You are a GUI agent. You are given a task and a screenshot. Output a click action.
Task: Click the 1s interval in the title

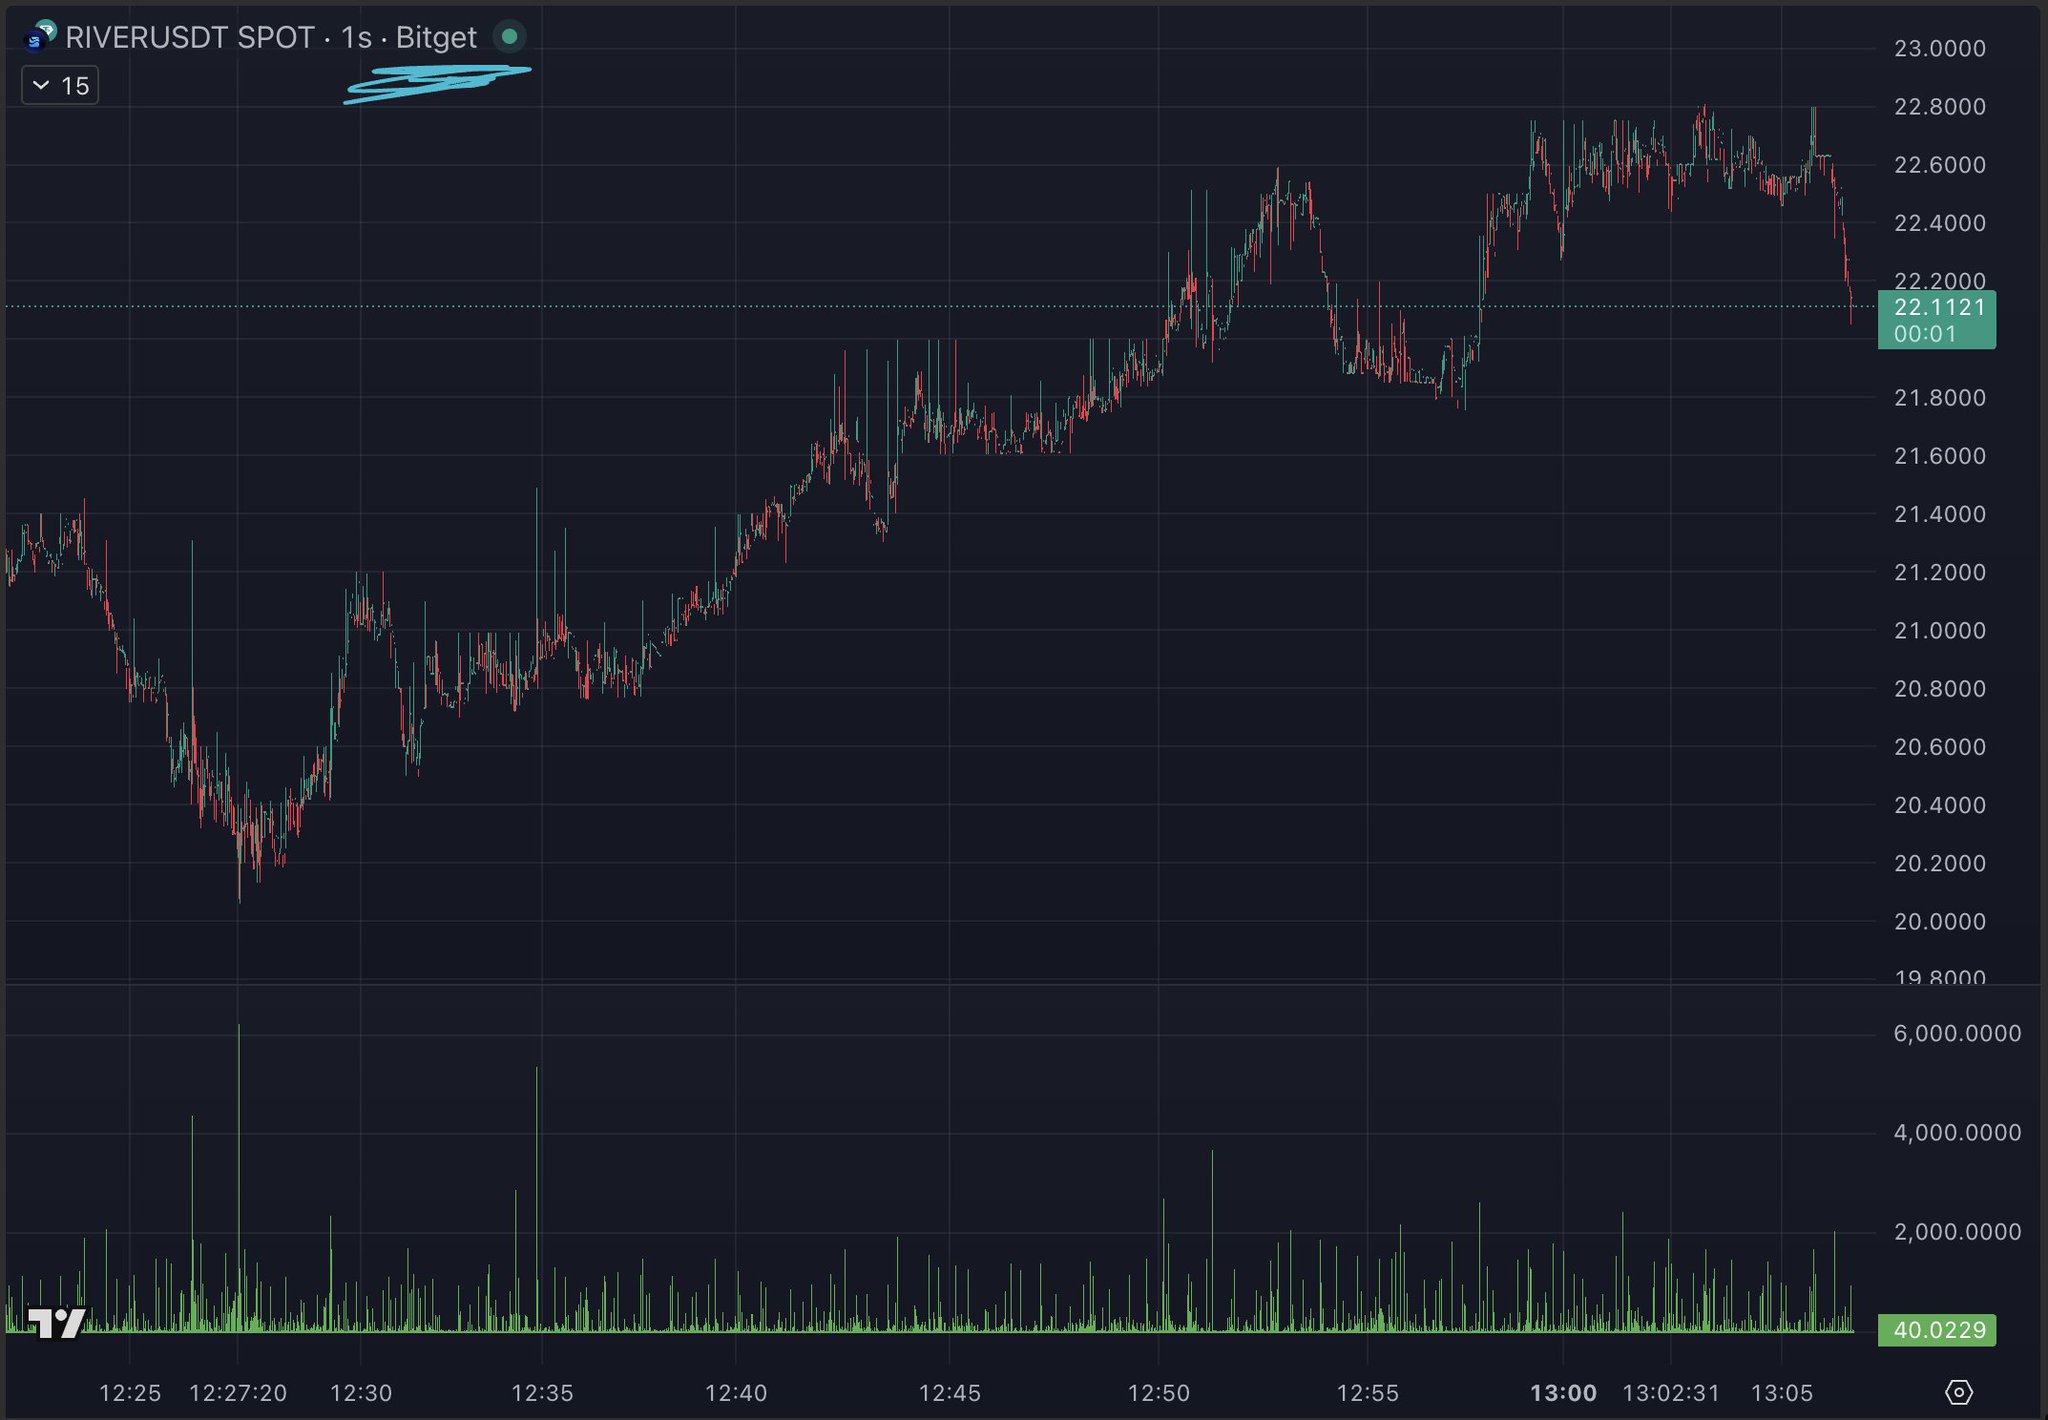point(356,38)
